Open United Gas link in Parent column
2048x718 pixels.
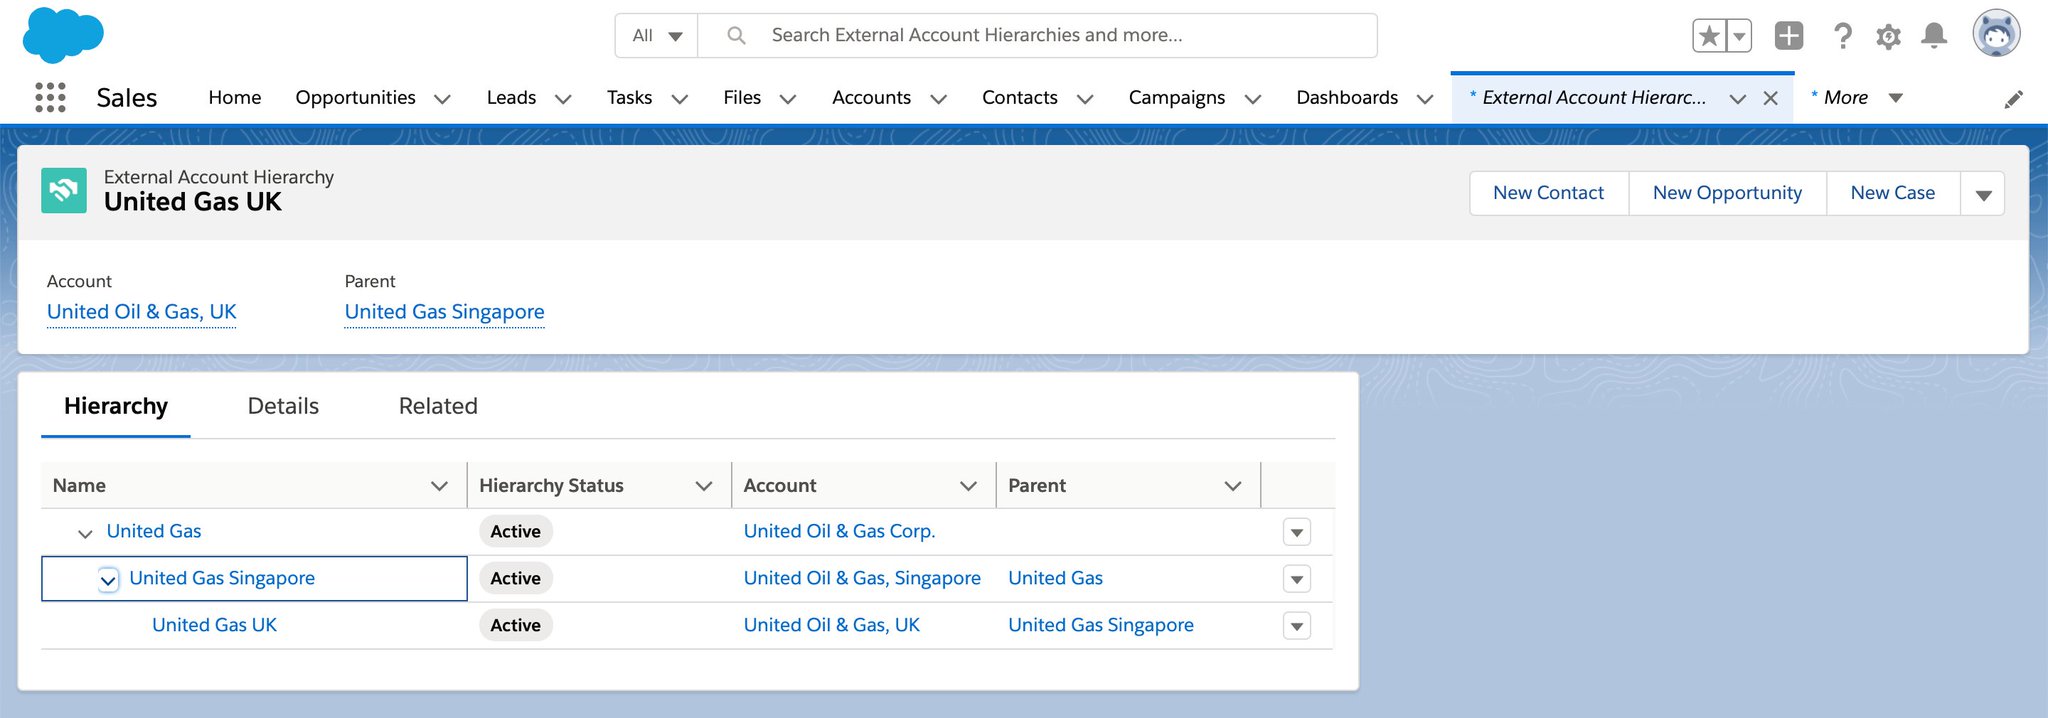point(1055,578)
